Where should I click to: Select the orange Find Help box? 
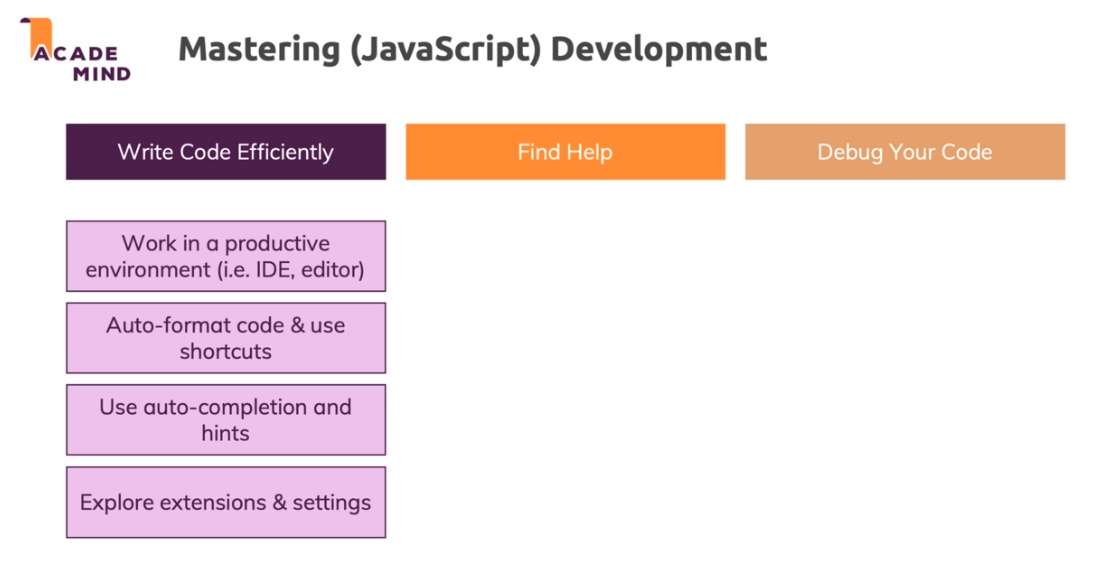[x=565, y=152]
